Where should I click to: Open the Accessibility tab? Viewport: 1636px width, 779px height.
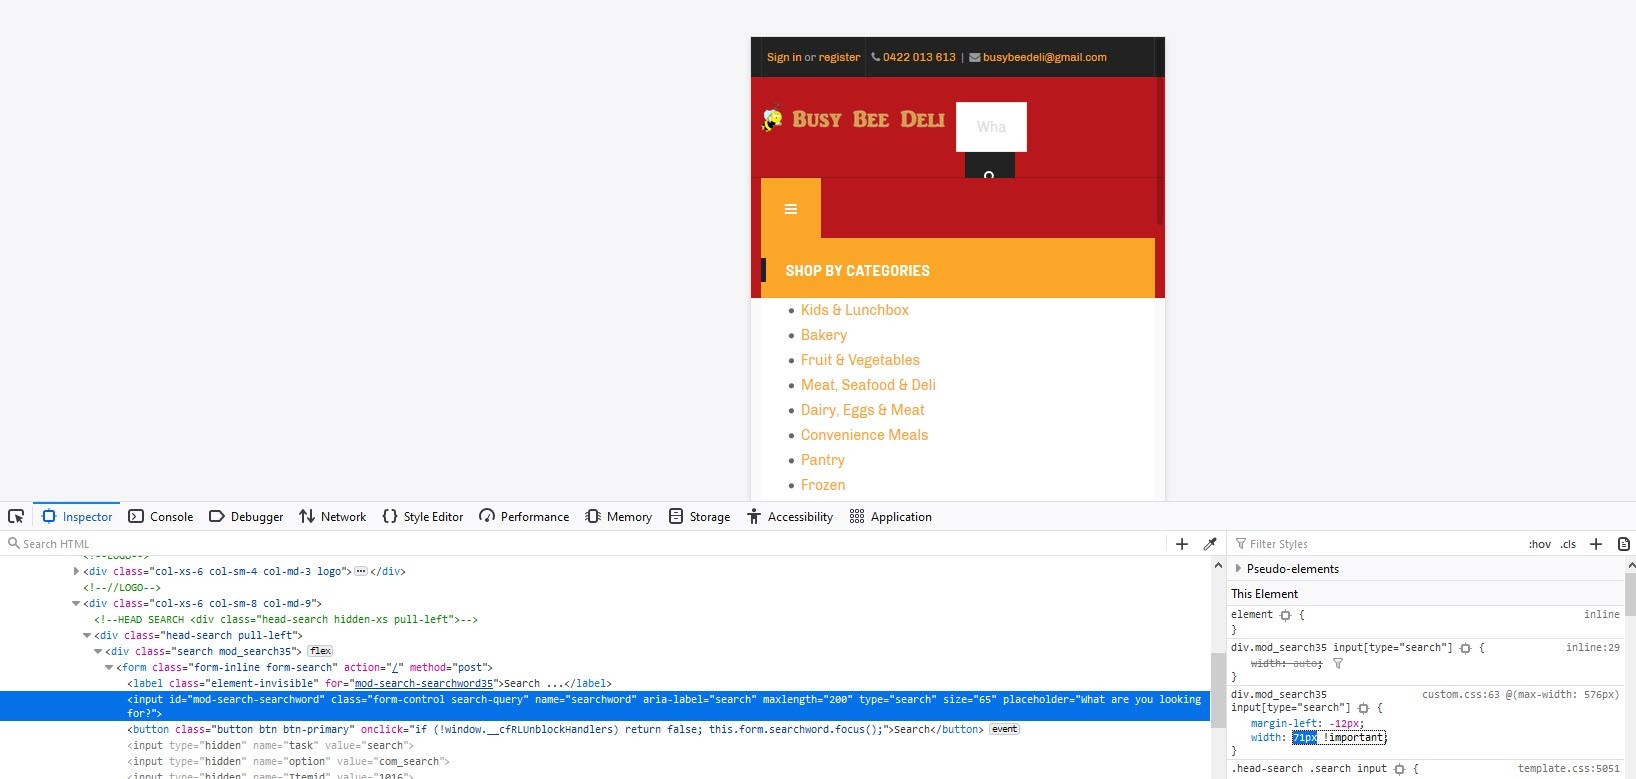tap(790, 516)
